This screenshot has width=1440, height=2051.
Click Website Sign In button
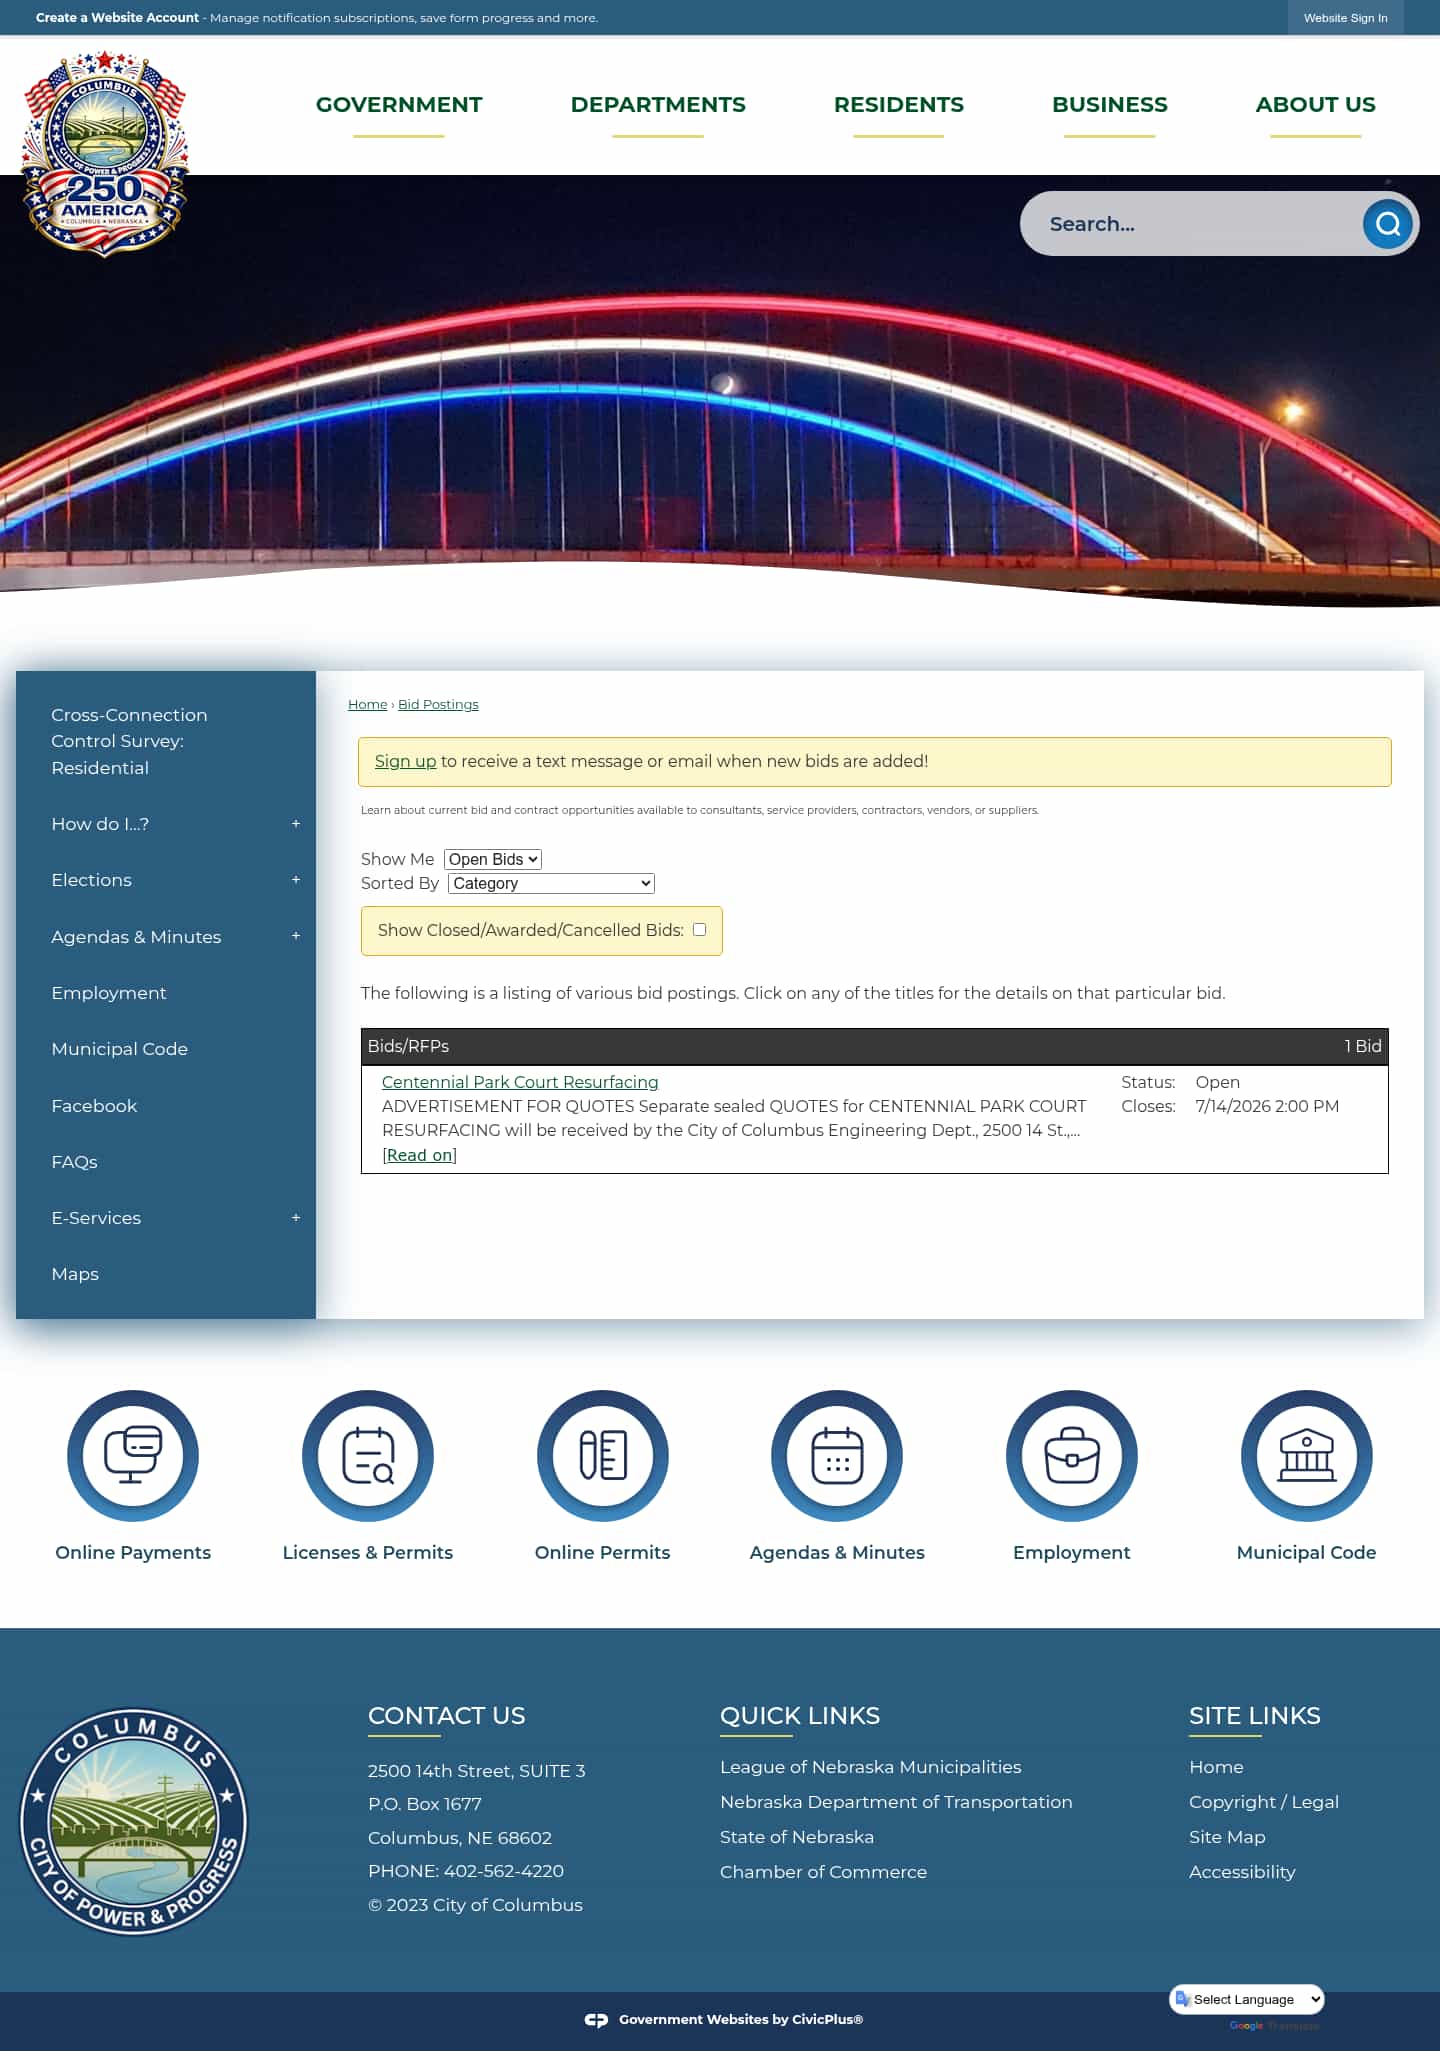click(x=1345, y=18)
